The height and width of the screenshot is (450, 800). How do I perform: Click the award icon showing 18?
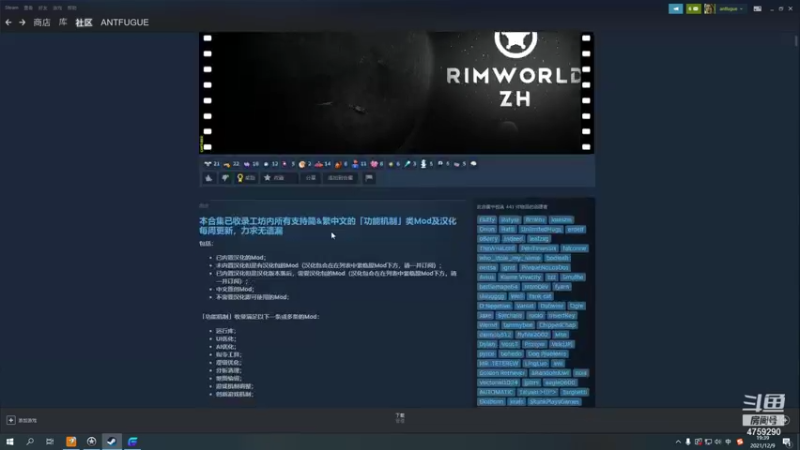tap(251, 164)
